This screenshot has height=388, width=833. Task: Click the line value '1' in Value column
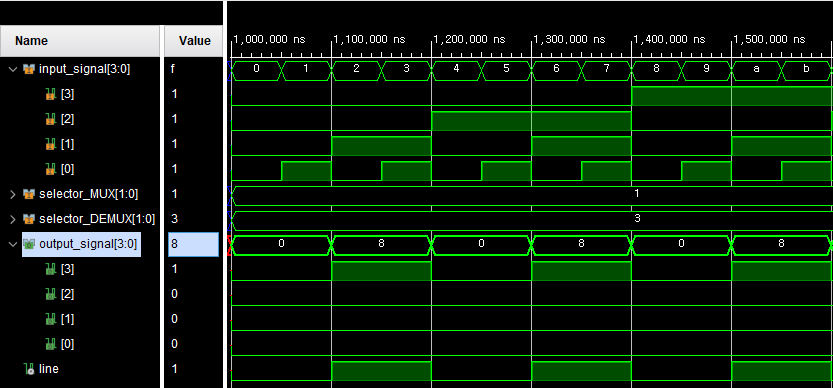coord(175,369)
